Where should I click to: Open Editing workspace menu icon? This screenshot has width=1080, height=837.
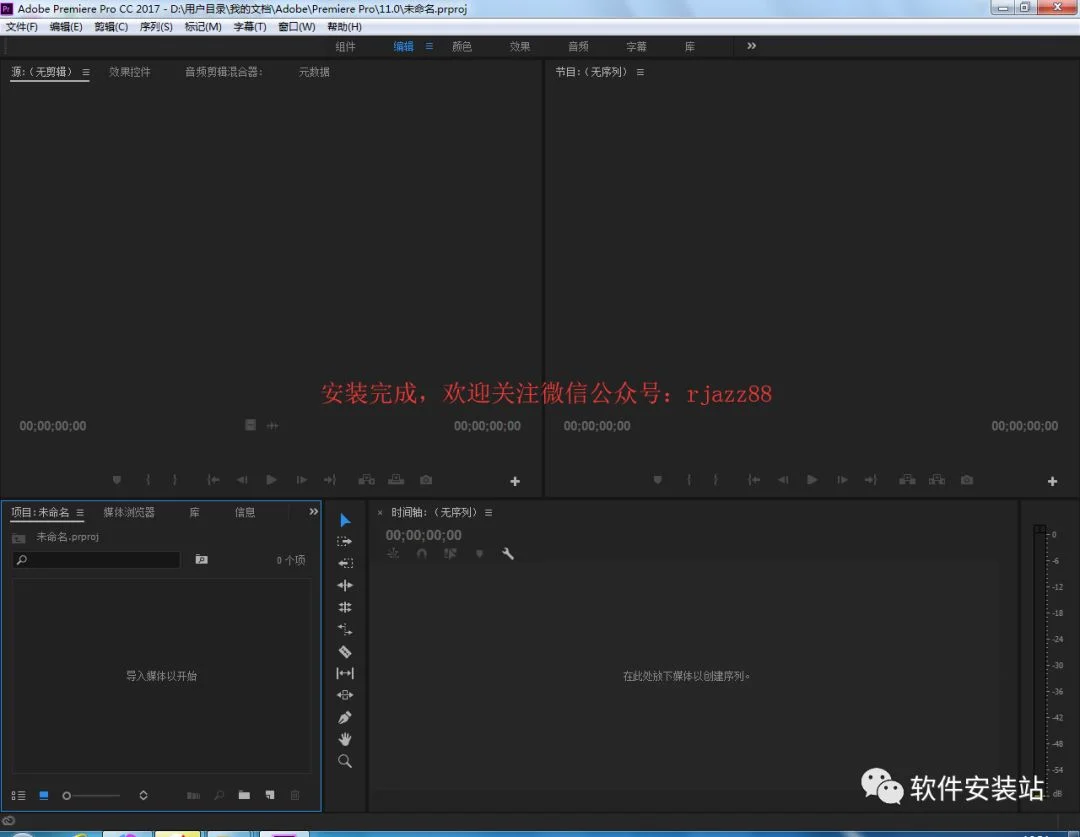coord(429,46)
